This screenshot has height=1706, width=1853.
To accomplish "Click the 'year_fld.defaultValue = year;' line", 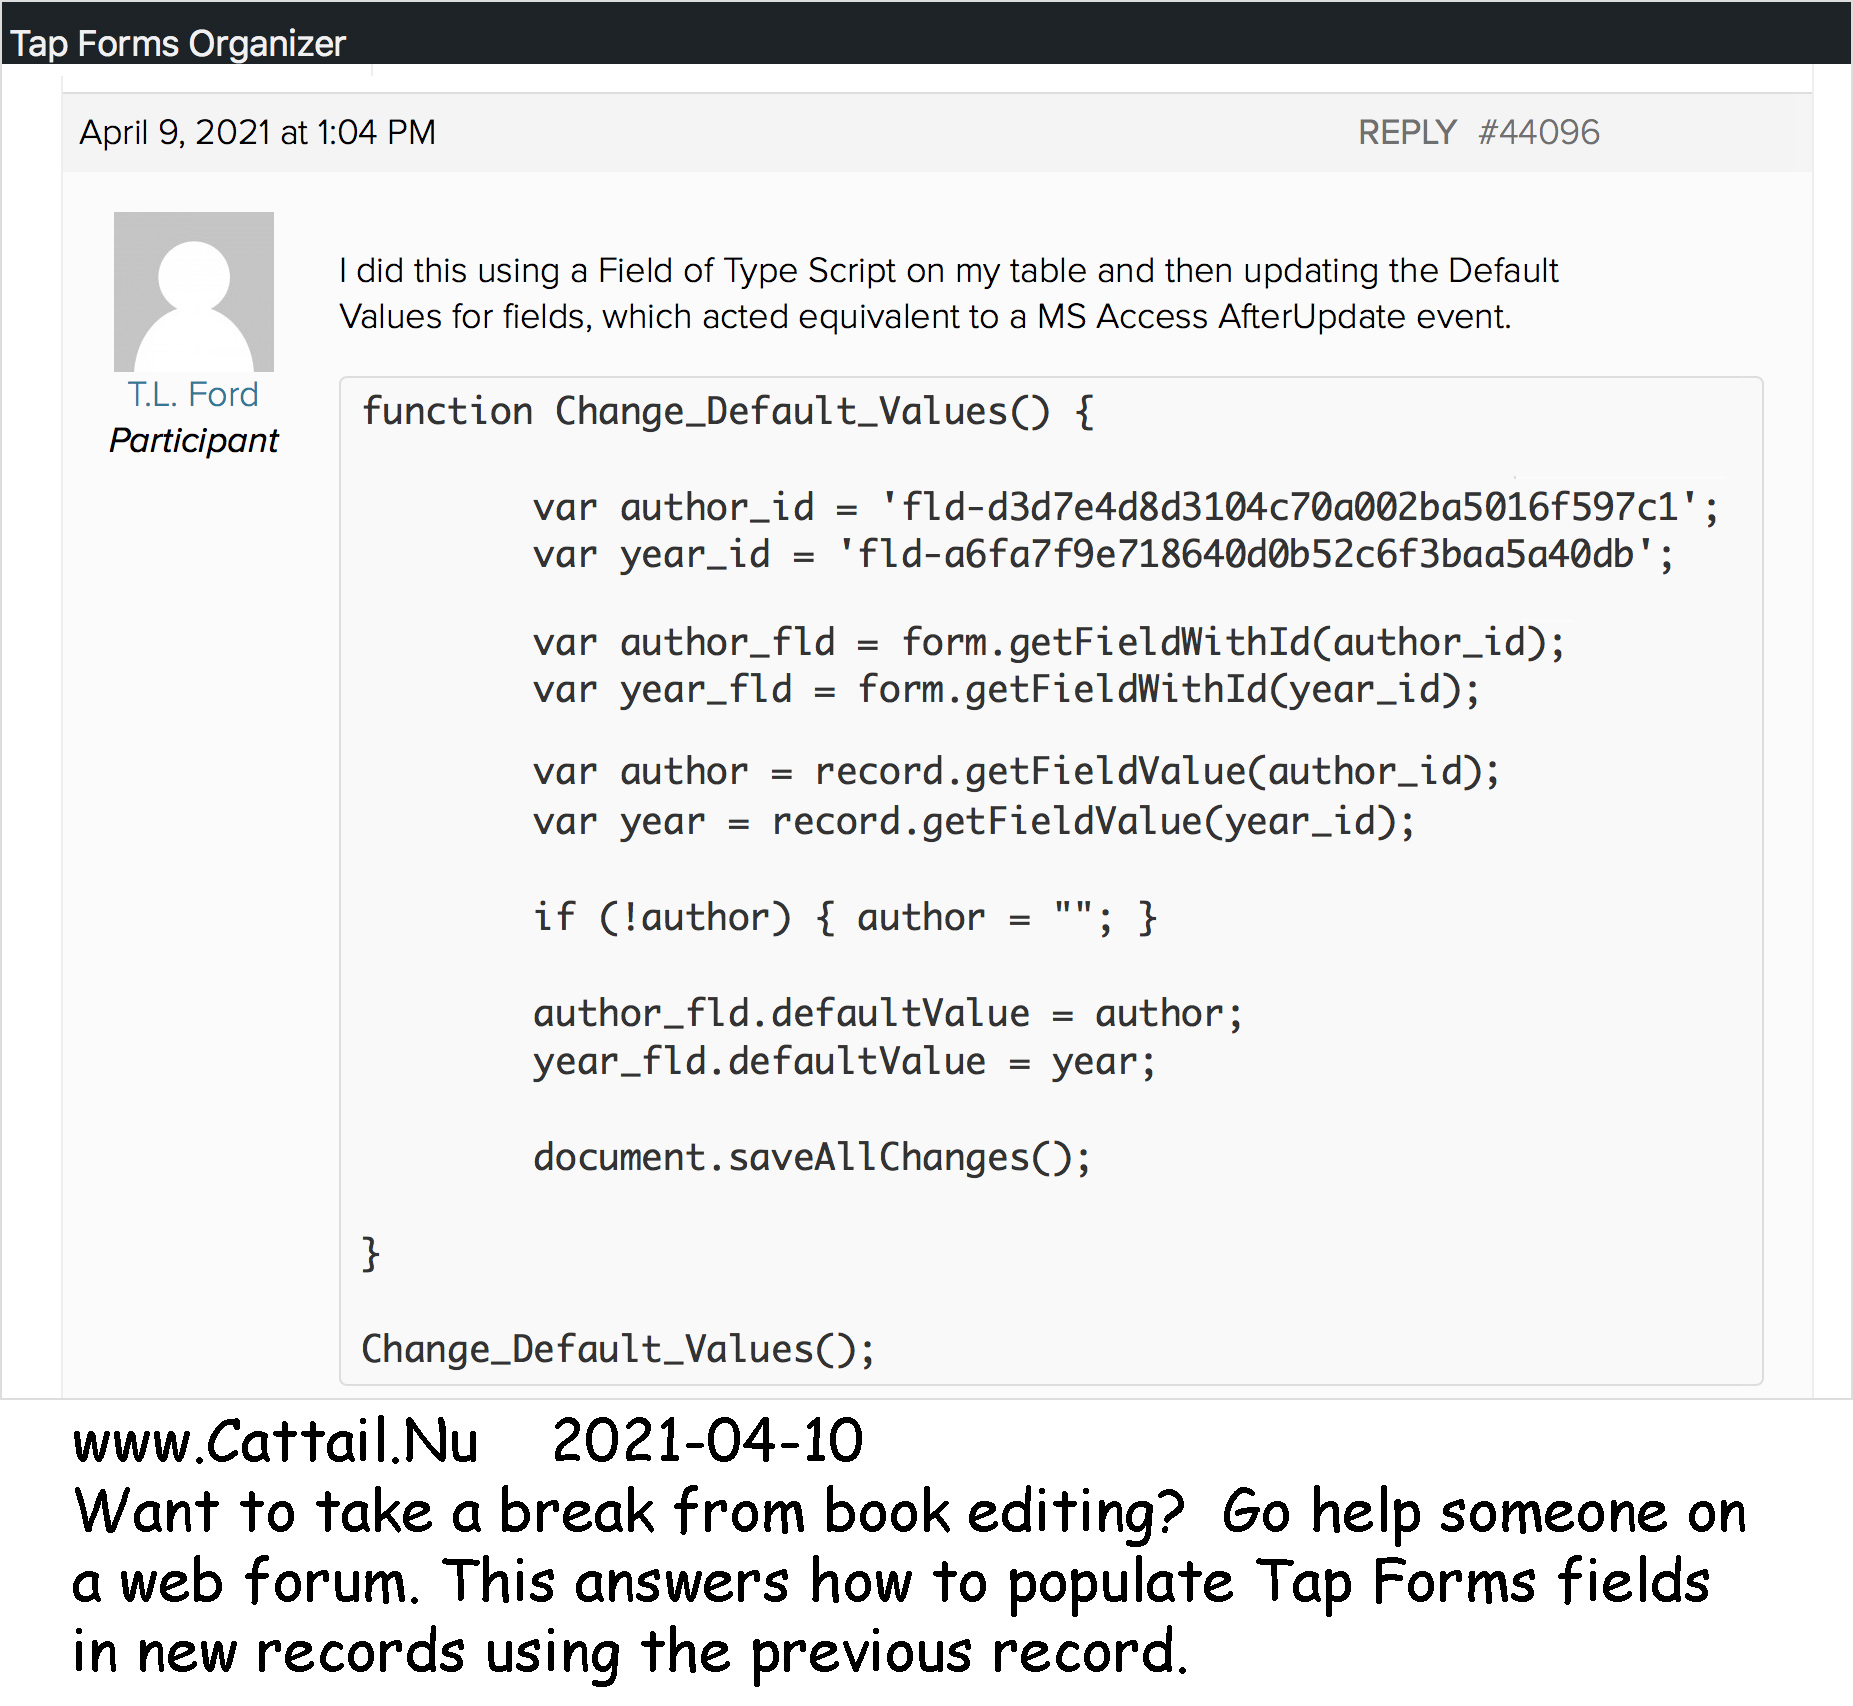I will click(x=845, y=1062).
